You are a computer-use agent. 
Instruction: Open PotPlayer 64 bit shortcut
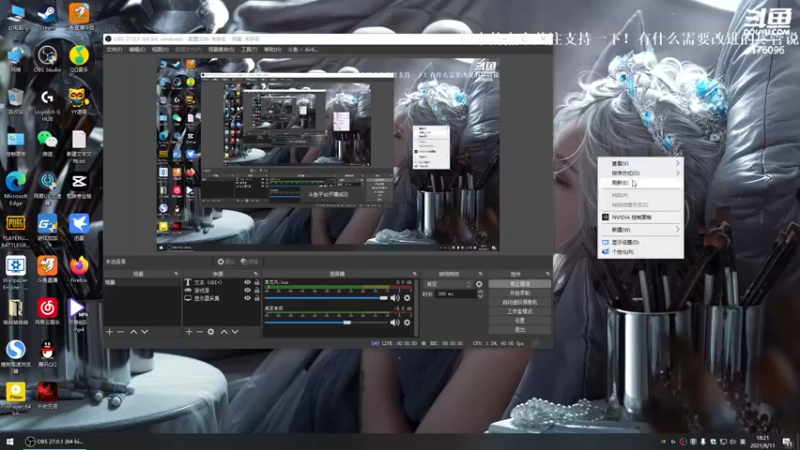click(15, 399)
